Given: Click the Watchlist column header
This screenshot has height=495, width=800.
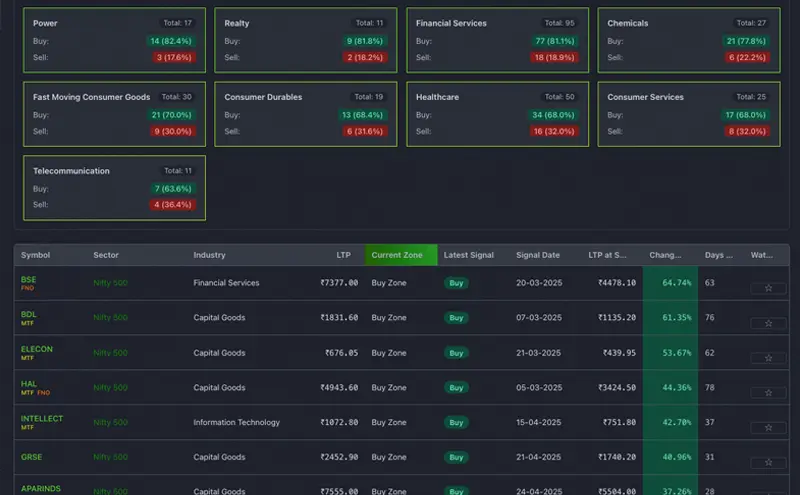Looking at the screenshot, I should (x=761, y=255).
